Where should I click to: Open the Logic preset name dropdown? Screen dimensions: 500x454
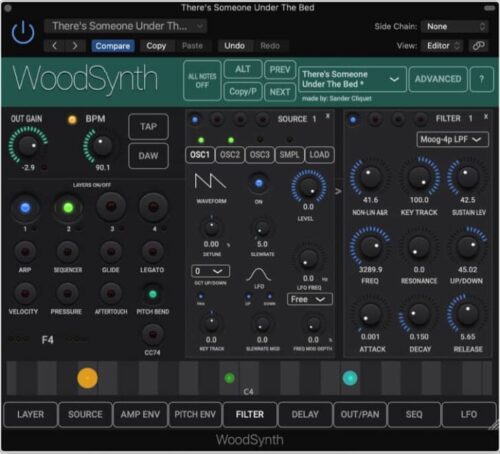click(126, 26)
